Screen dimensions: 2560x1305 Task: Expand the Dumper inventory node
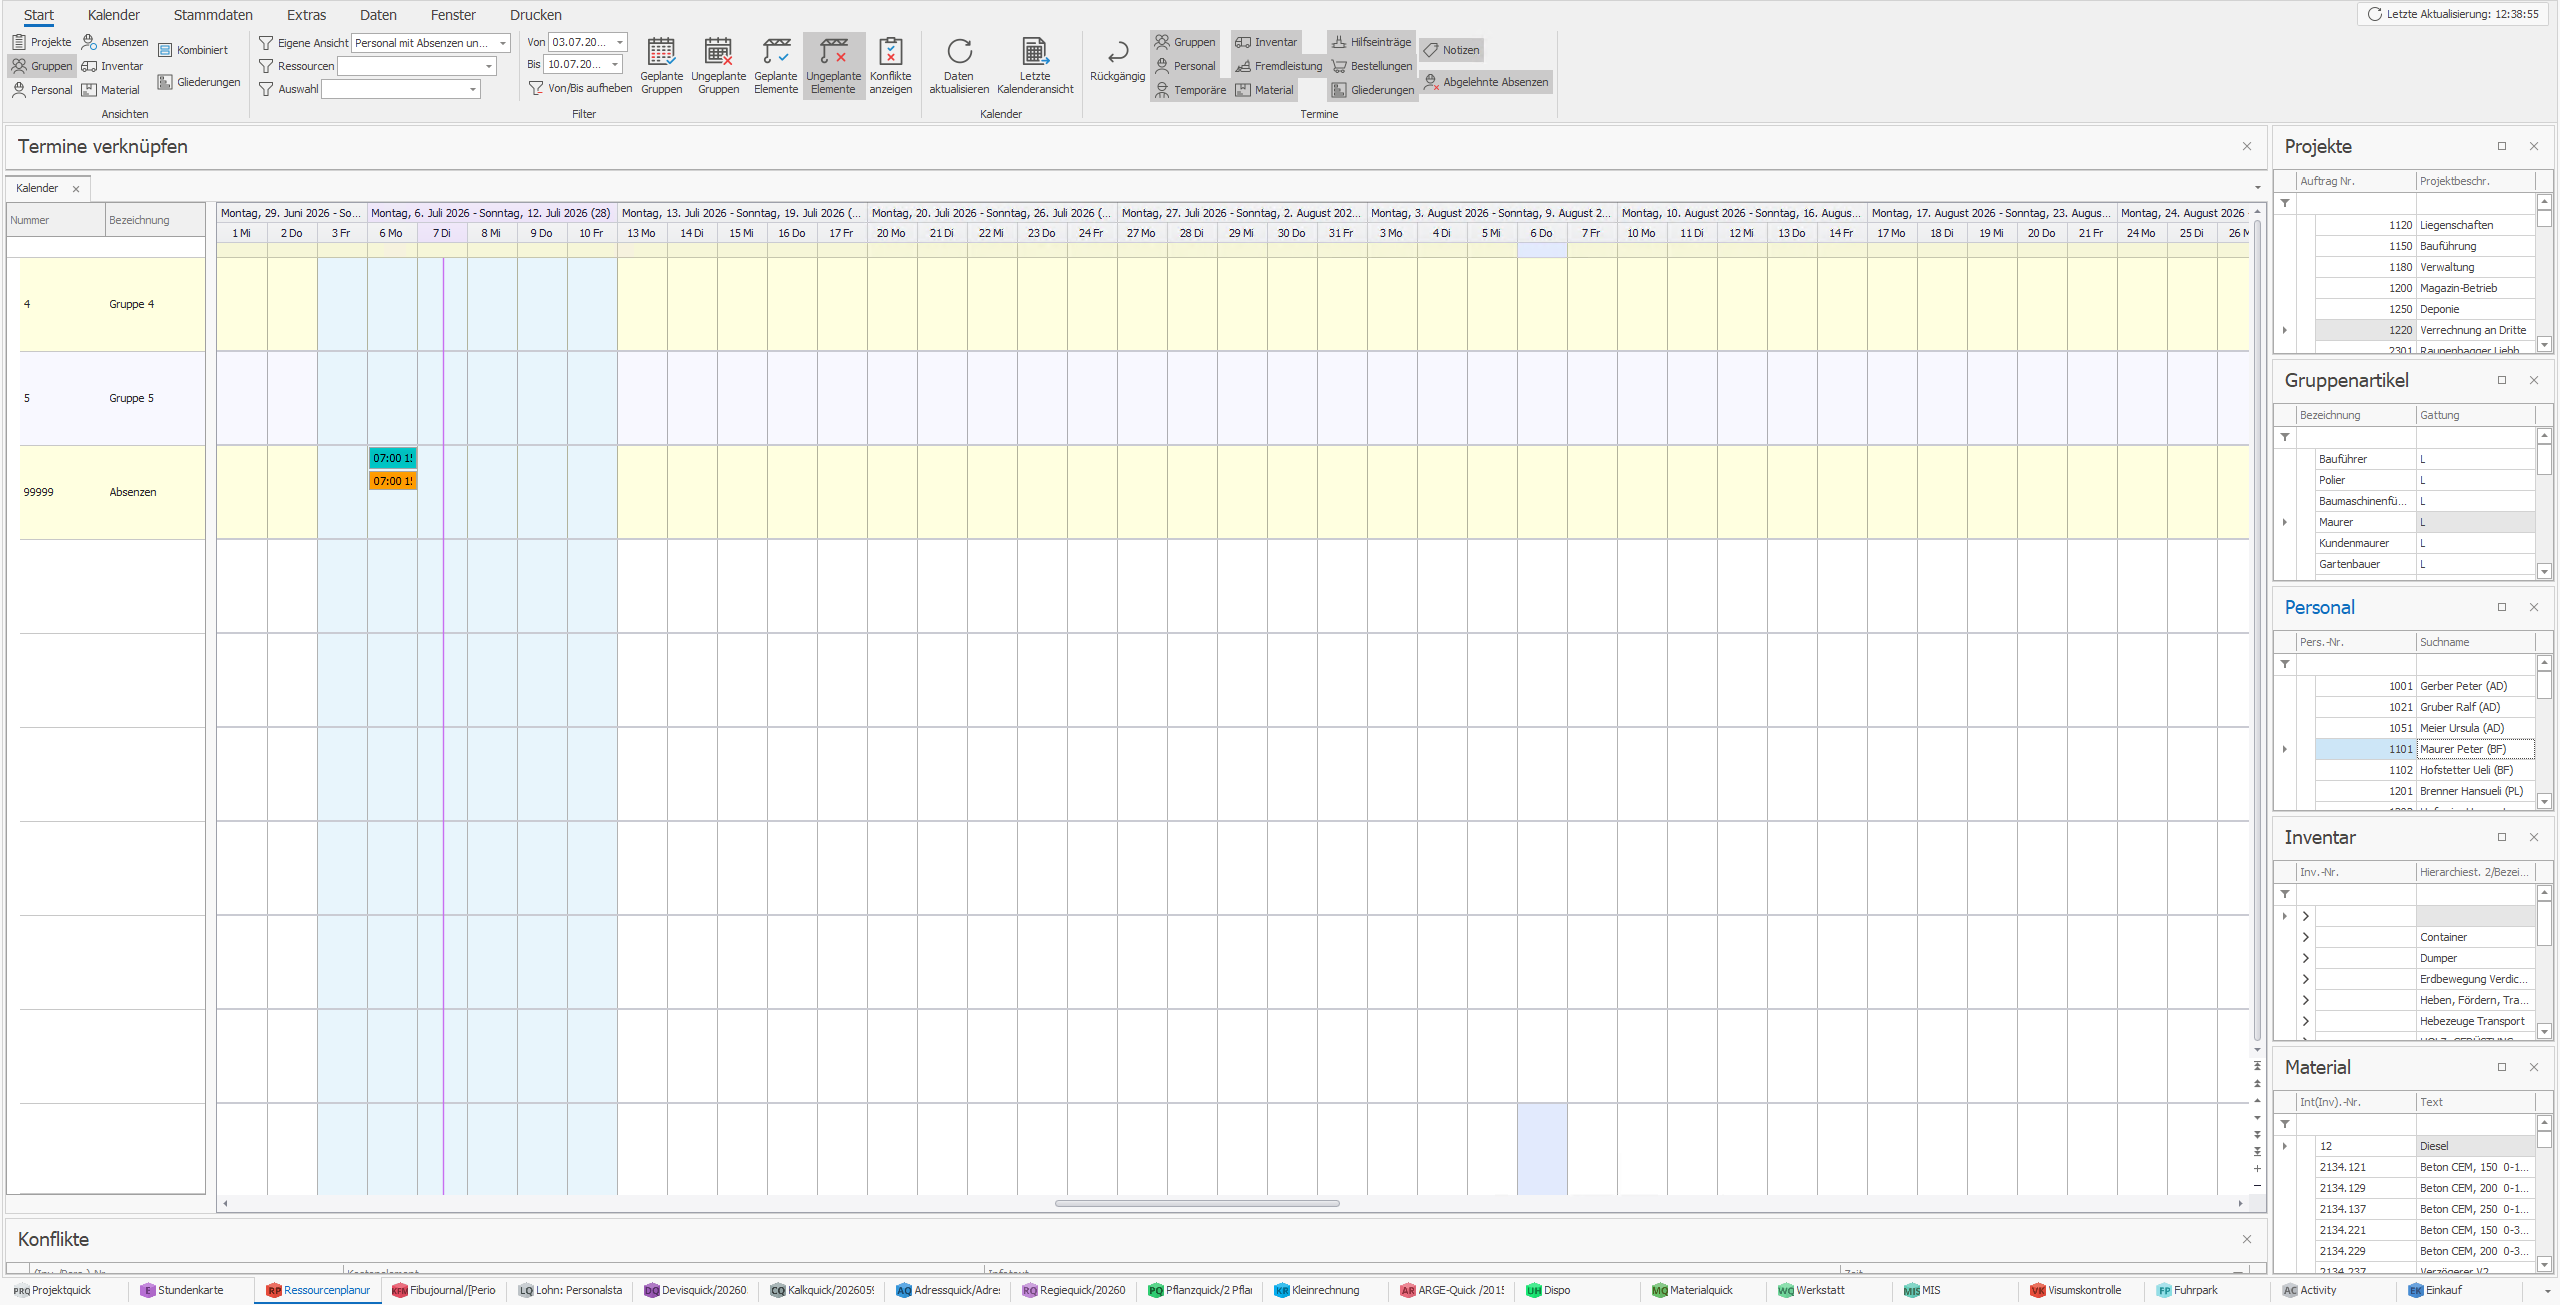(2306, 958)
